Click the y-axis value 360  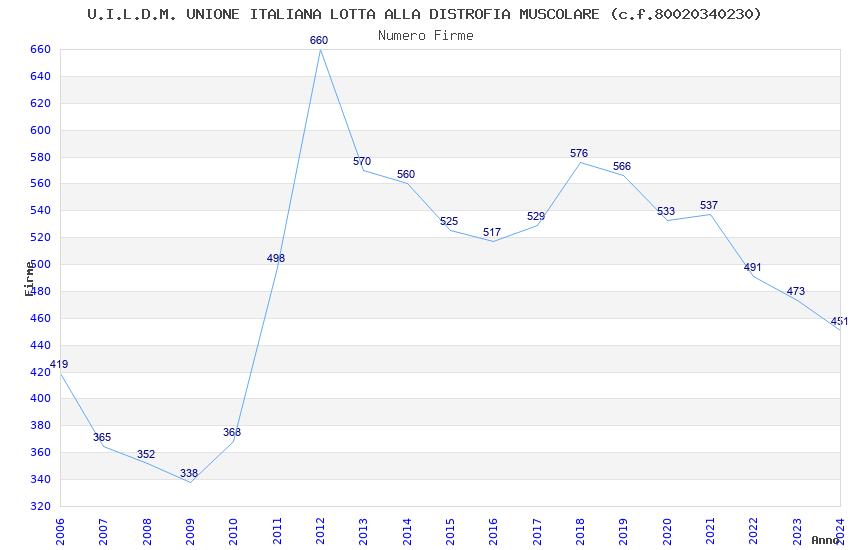tap(41, 452)
